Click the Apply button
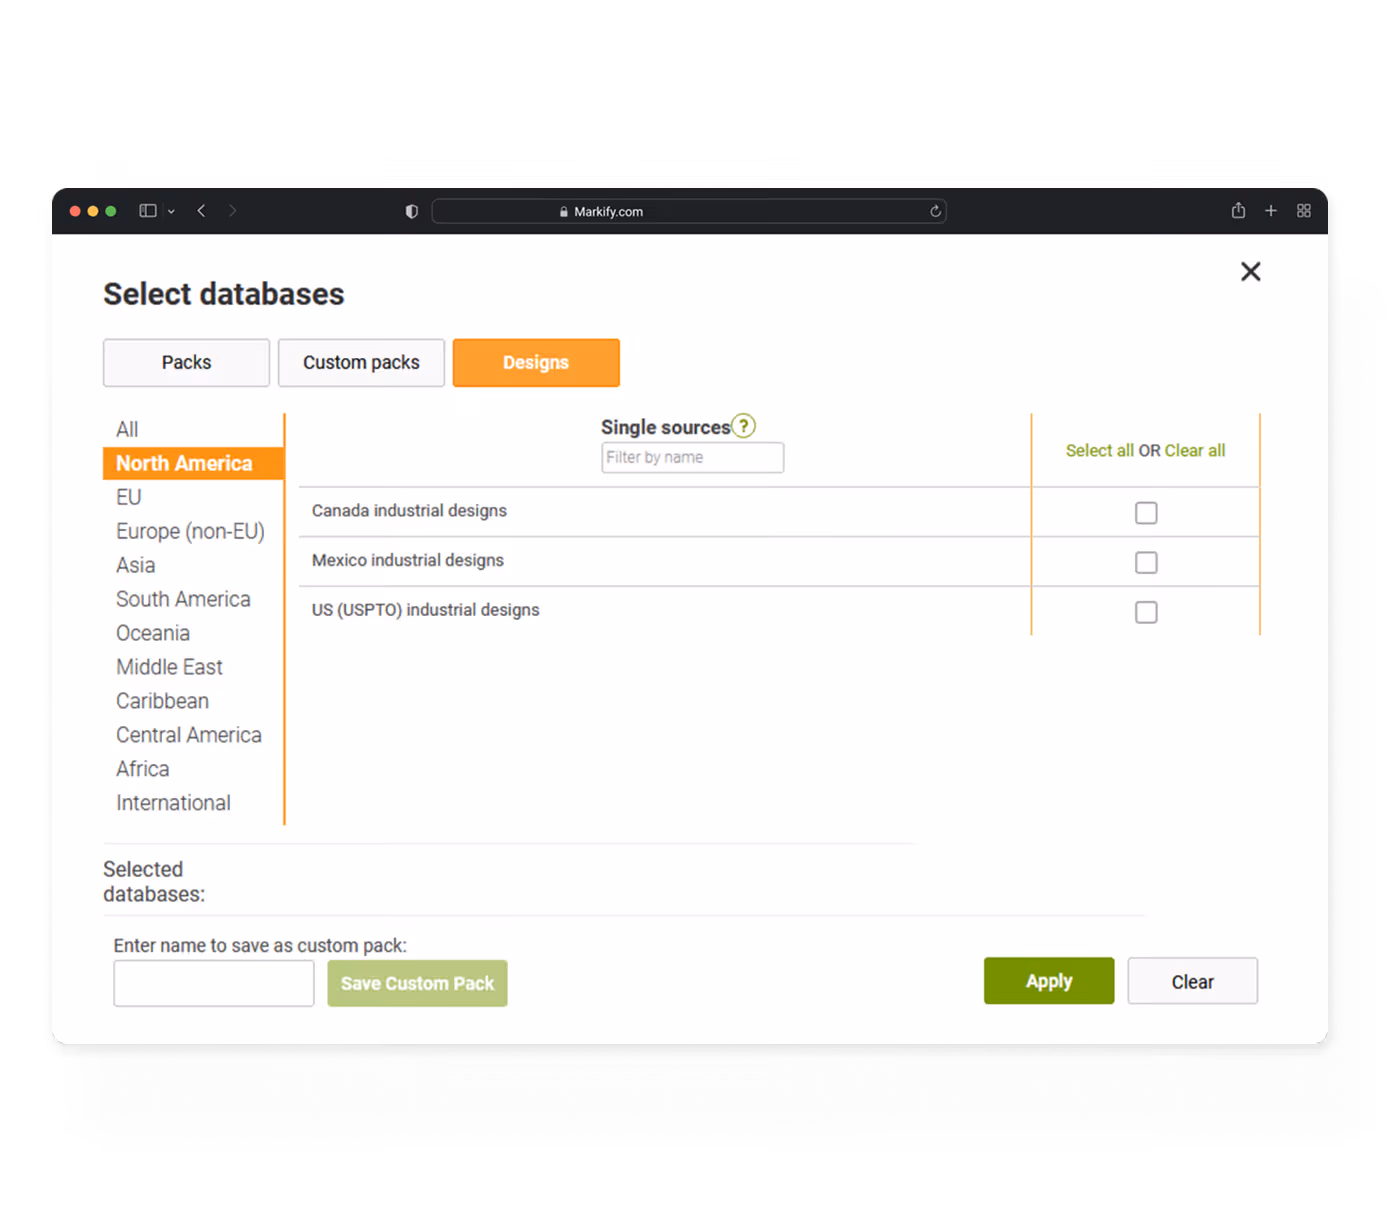Viewport: 1397px width, 1232px height. pyautogui.click(x=1049, y=981)
